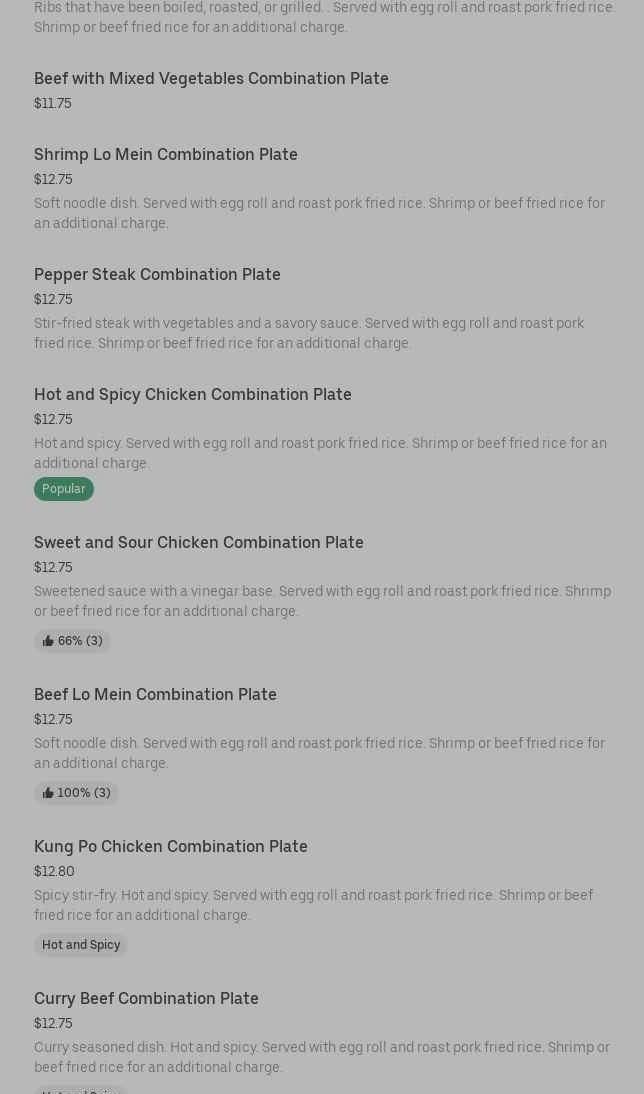The height and width of the screenshot is (1094, 644).
Task: Click the Pepper Steak stir-fried steak description
Action: tap(309, 333)
